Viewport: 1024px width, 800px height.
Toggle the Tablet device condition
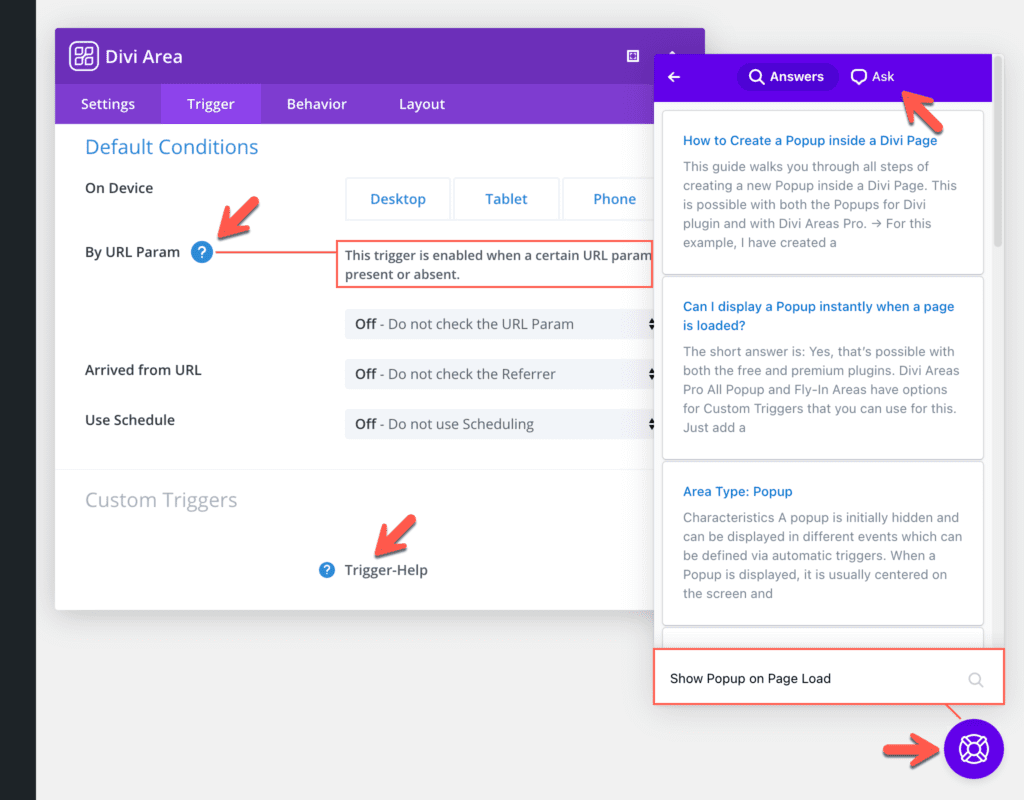coord(506,199)
